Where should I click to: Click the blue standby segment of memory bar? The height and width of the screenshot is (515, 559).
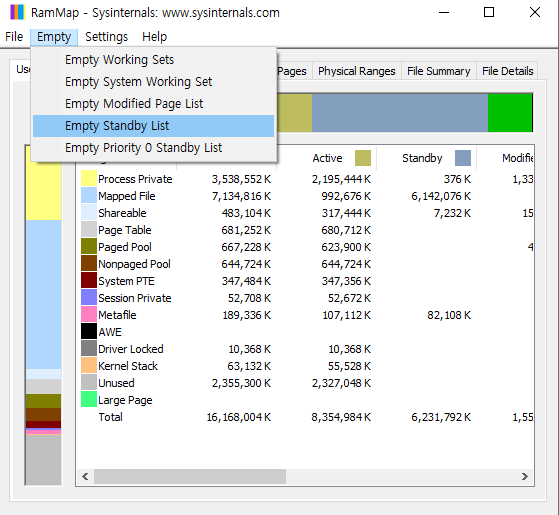[400, 113]
